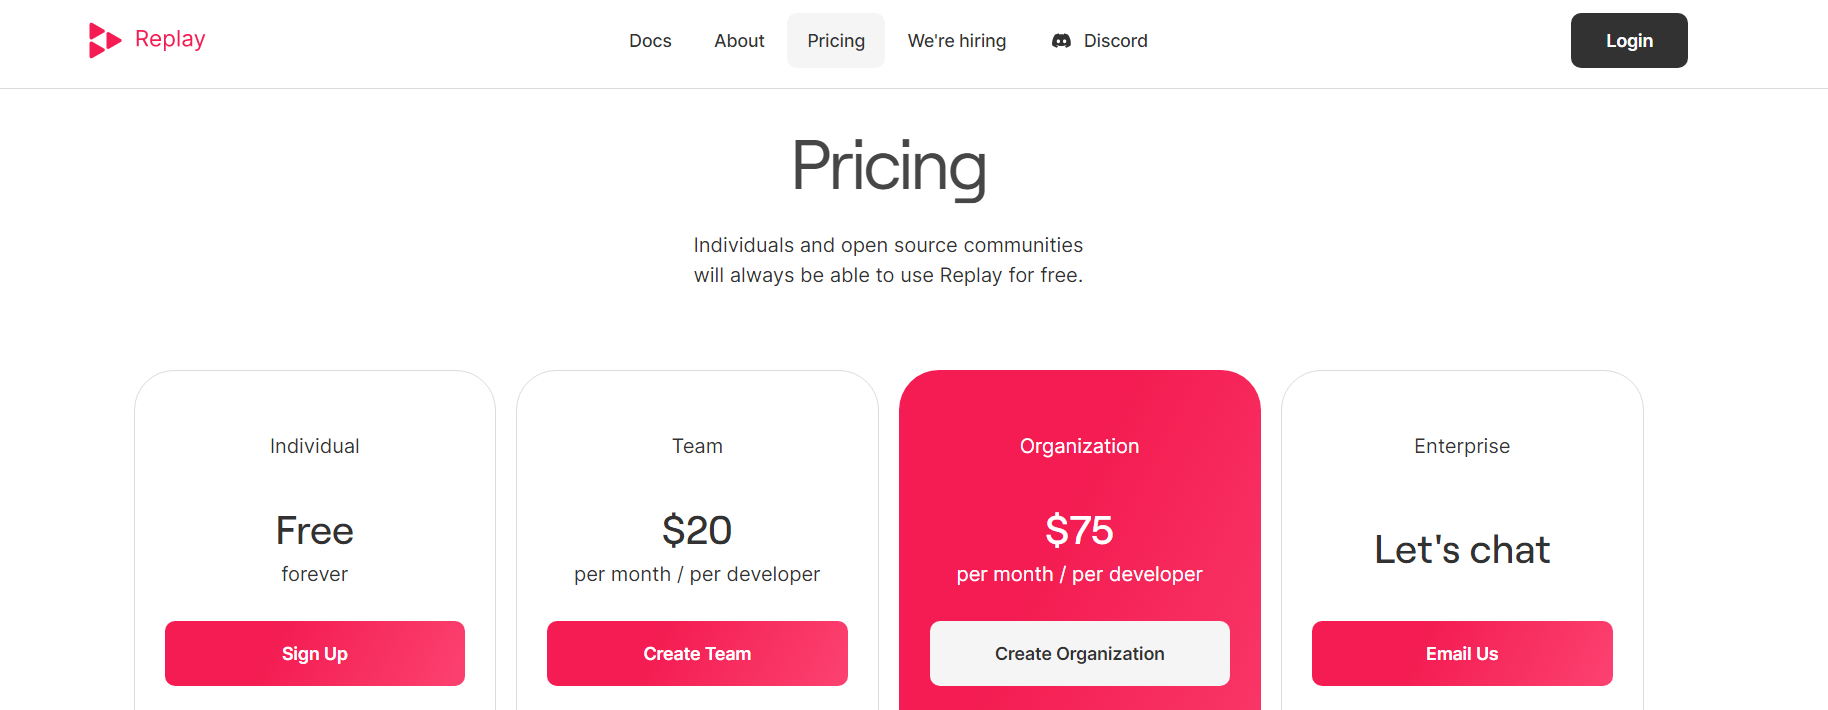
Task: Click the Login button
Action: 1629,41
